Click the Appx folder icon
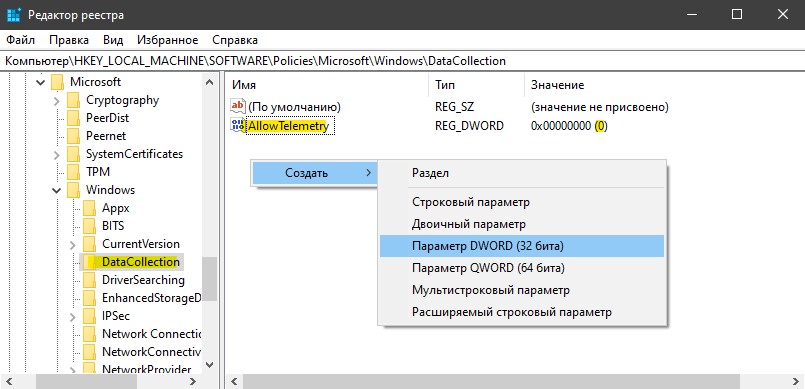 89,208
